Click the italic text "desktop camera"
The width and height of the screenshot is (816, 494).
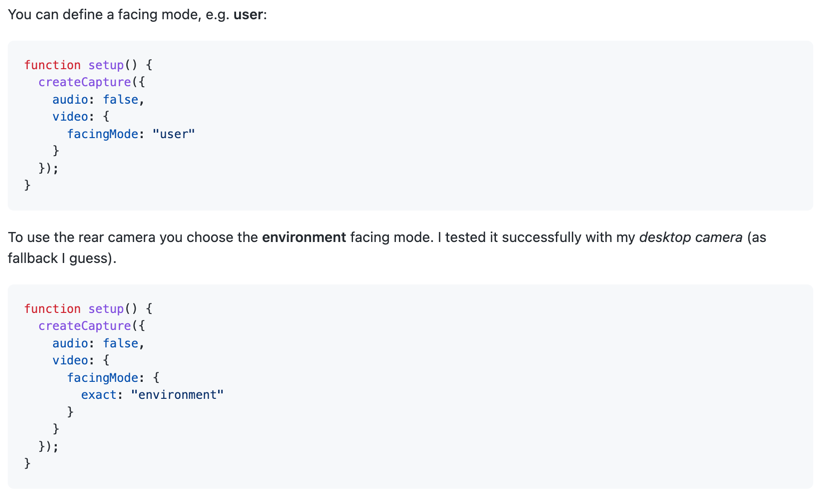click(x=691, y=237)
